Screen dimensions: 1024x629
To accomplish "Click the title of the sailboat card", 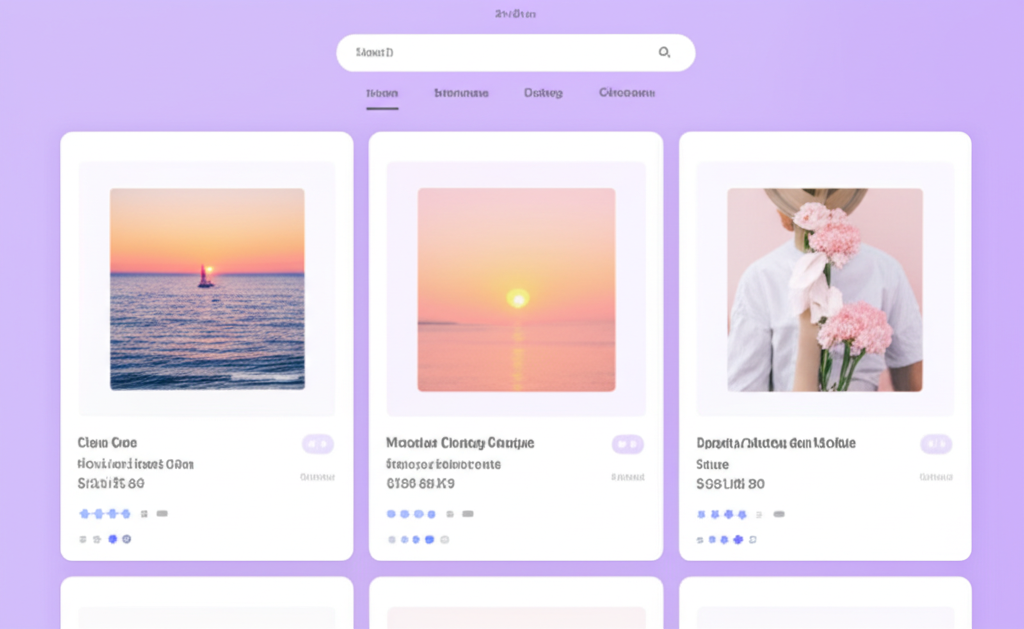I will (x=107, y=443).
